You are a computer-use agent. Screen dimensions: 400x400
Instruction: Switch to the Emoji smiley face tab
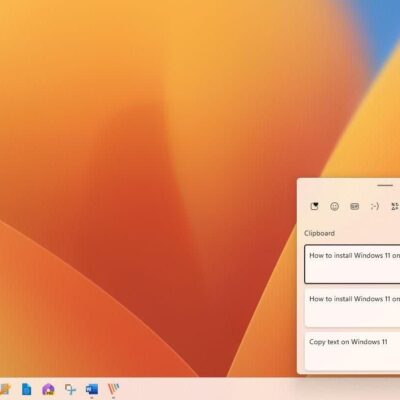pos(334,207)
